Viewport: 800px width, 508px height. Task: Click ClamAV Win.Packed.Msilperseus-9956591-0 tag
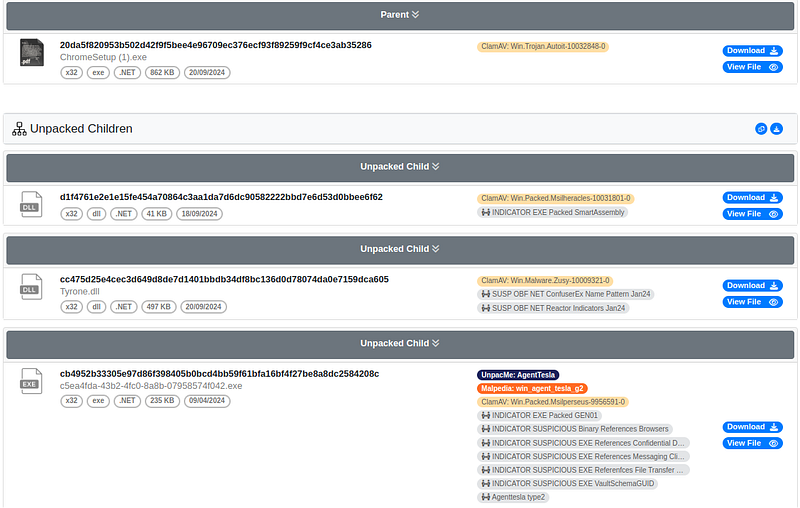click(553, 402)
